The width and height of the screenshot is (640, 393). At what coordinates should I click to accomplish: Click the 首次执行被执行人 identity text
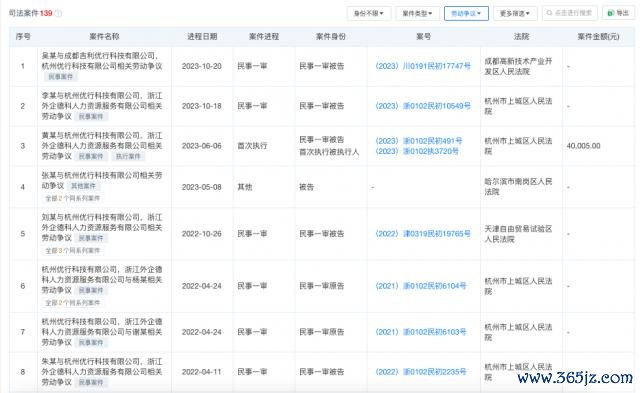tap(329, 152)
